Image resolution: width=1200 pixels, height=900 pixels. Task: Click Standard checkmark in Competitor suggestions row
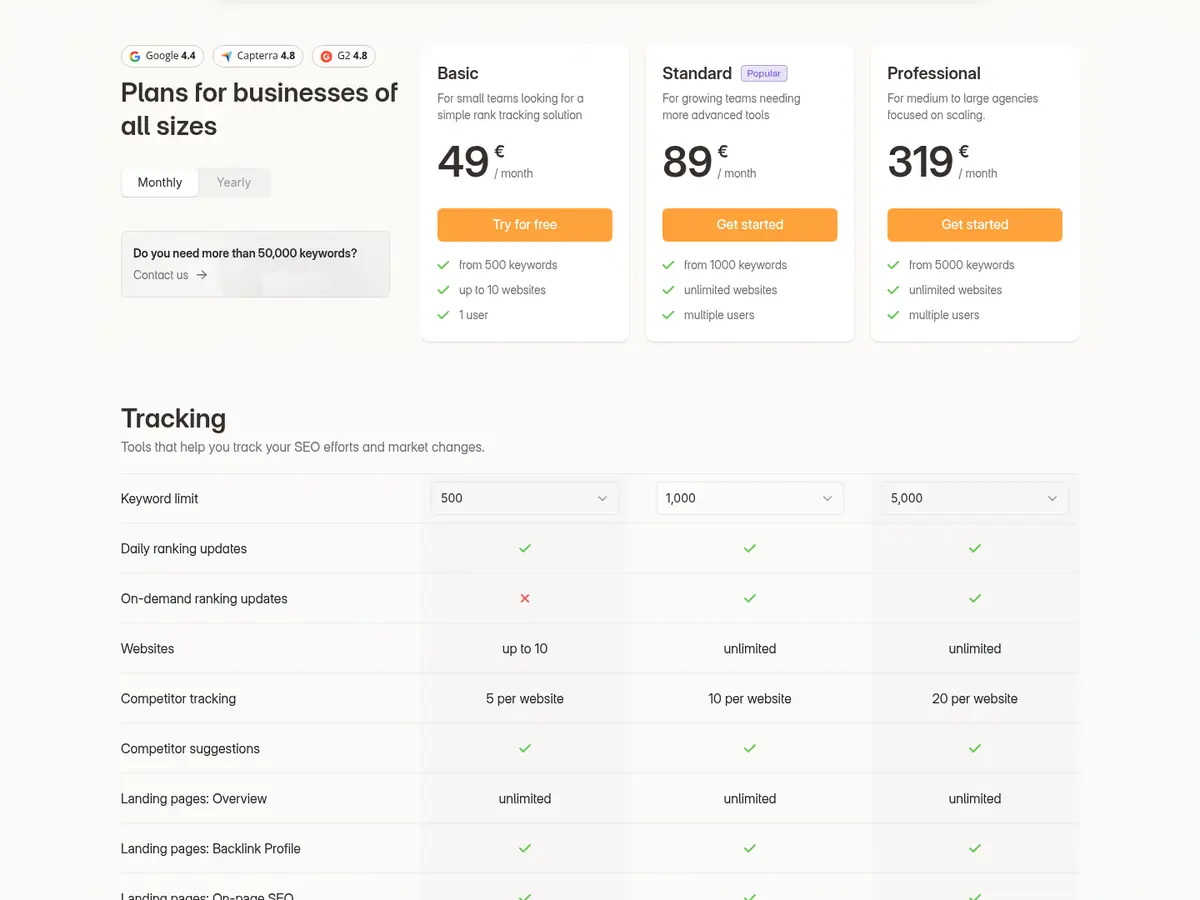[x=750, y=748]
